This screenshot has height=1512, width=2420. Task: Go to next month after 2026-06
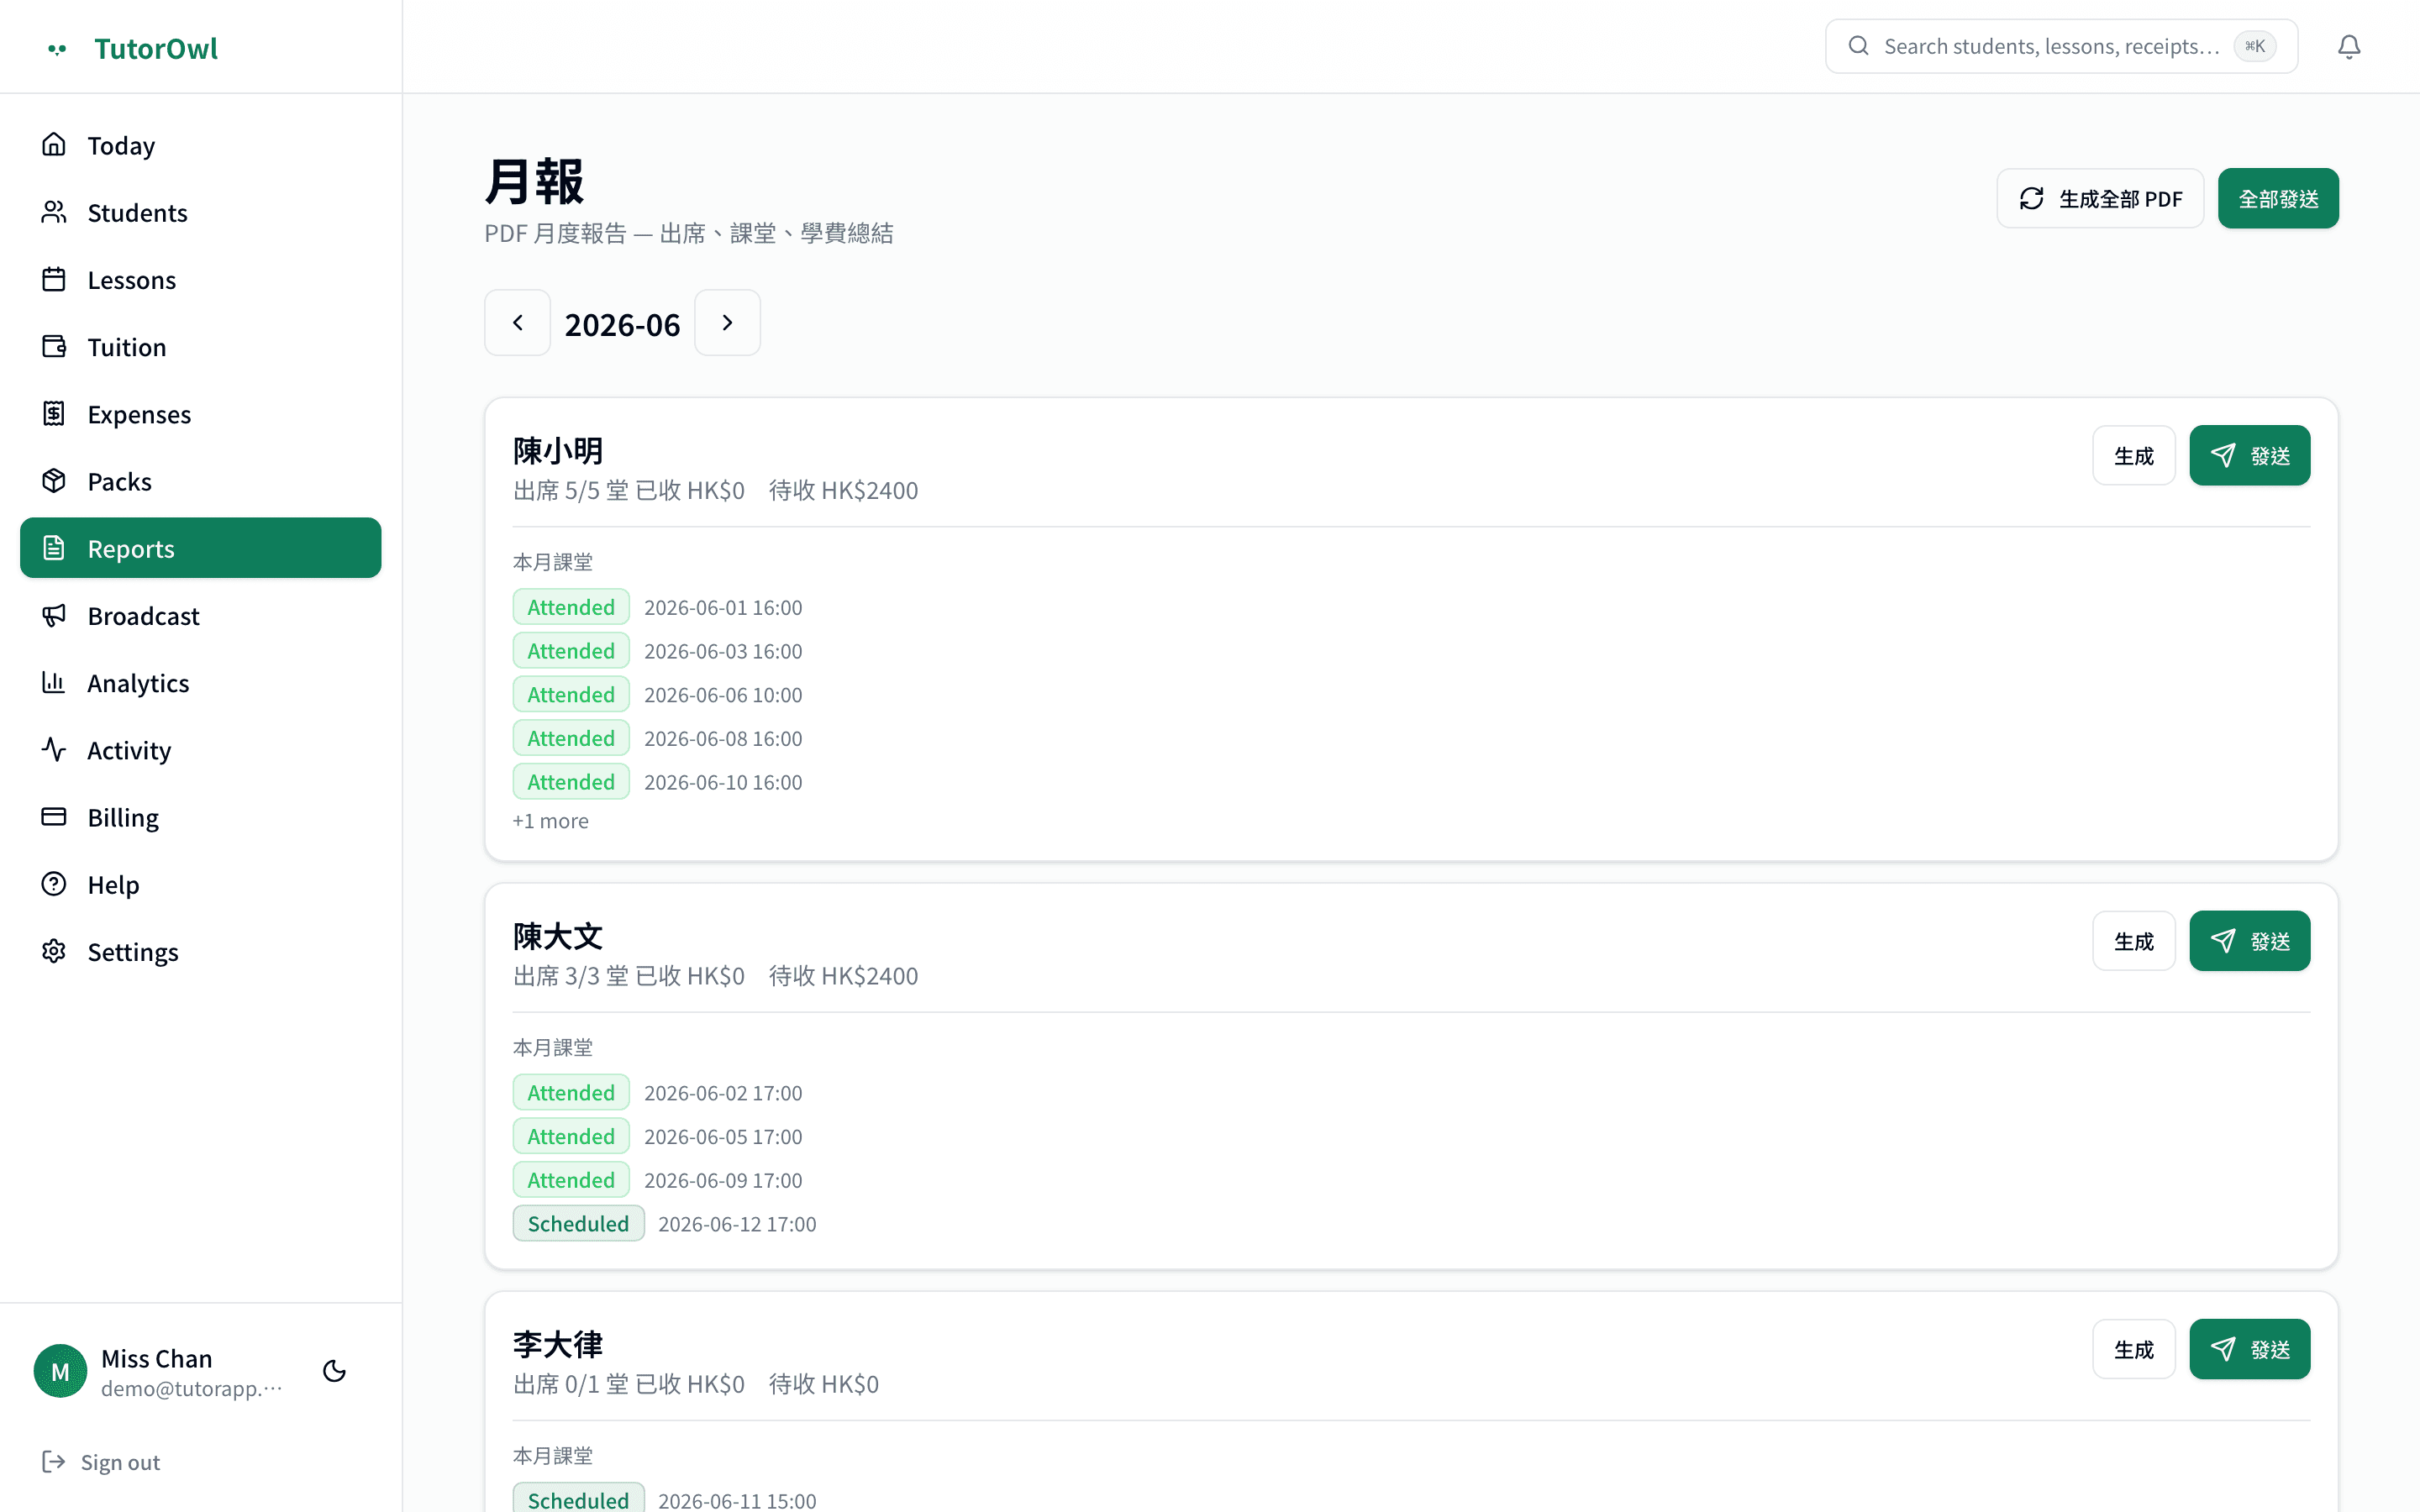coord(727,323)
